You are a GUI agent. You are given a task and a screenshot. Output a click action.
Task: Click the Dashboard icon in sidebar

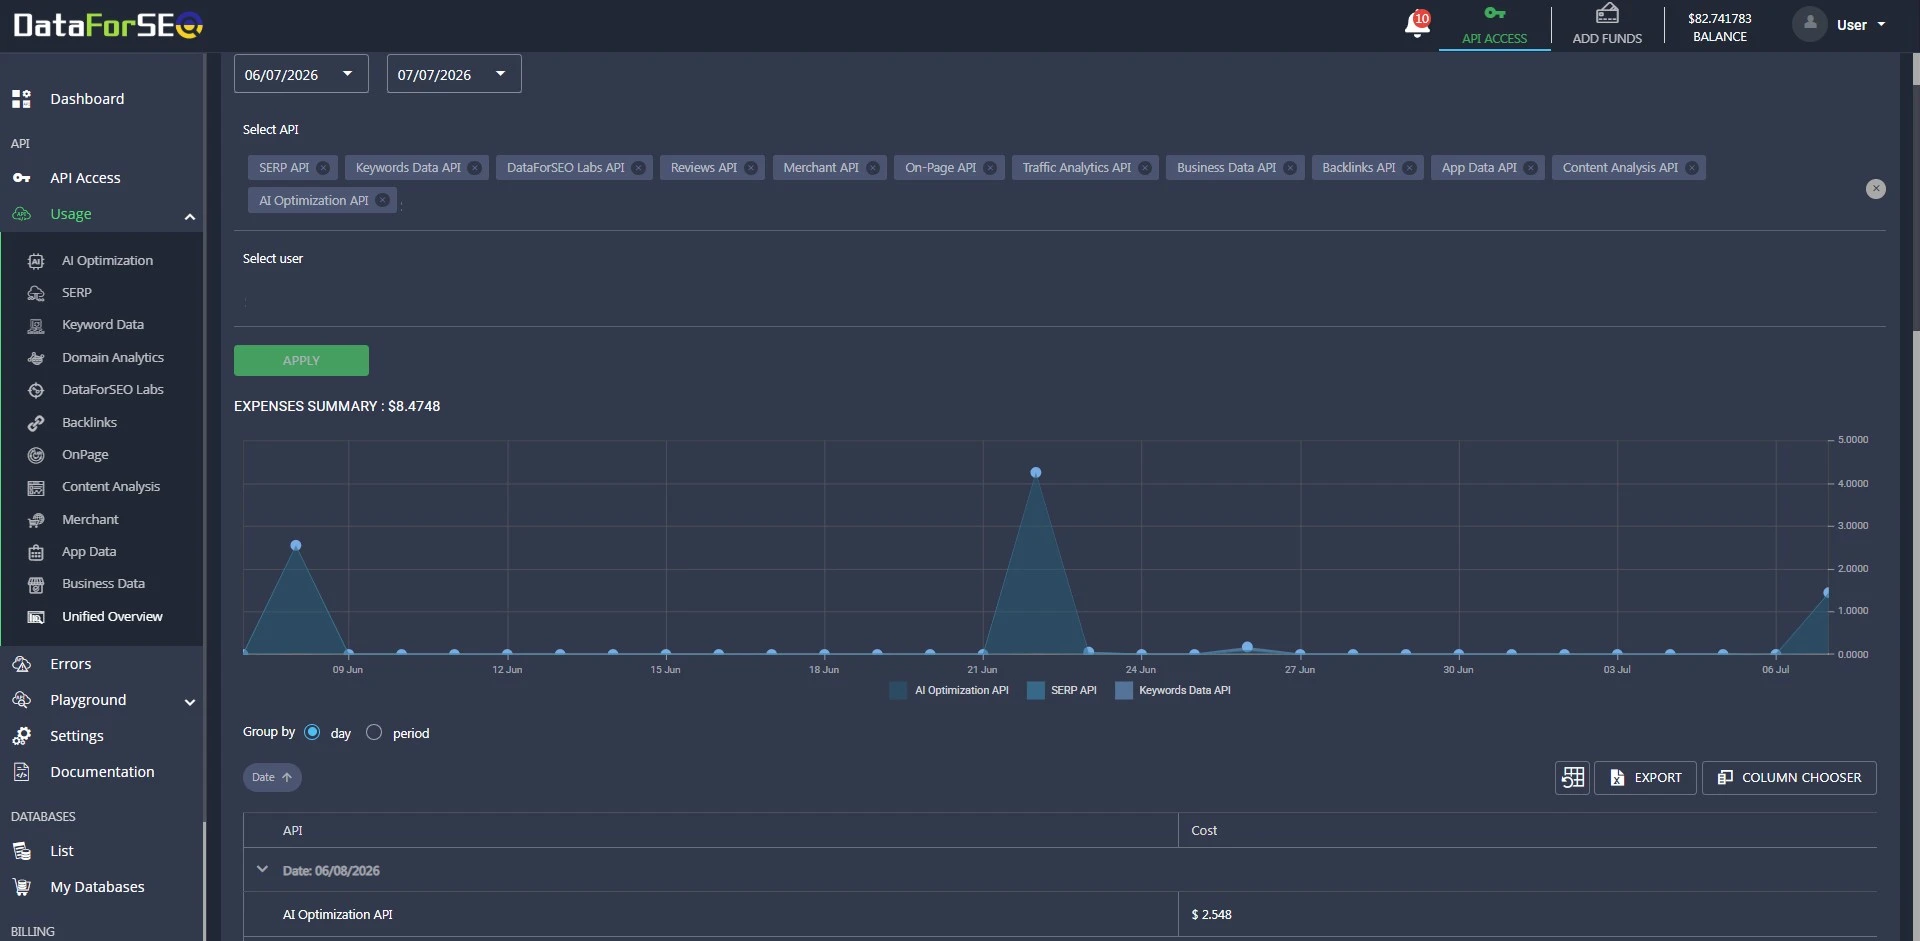21,99
